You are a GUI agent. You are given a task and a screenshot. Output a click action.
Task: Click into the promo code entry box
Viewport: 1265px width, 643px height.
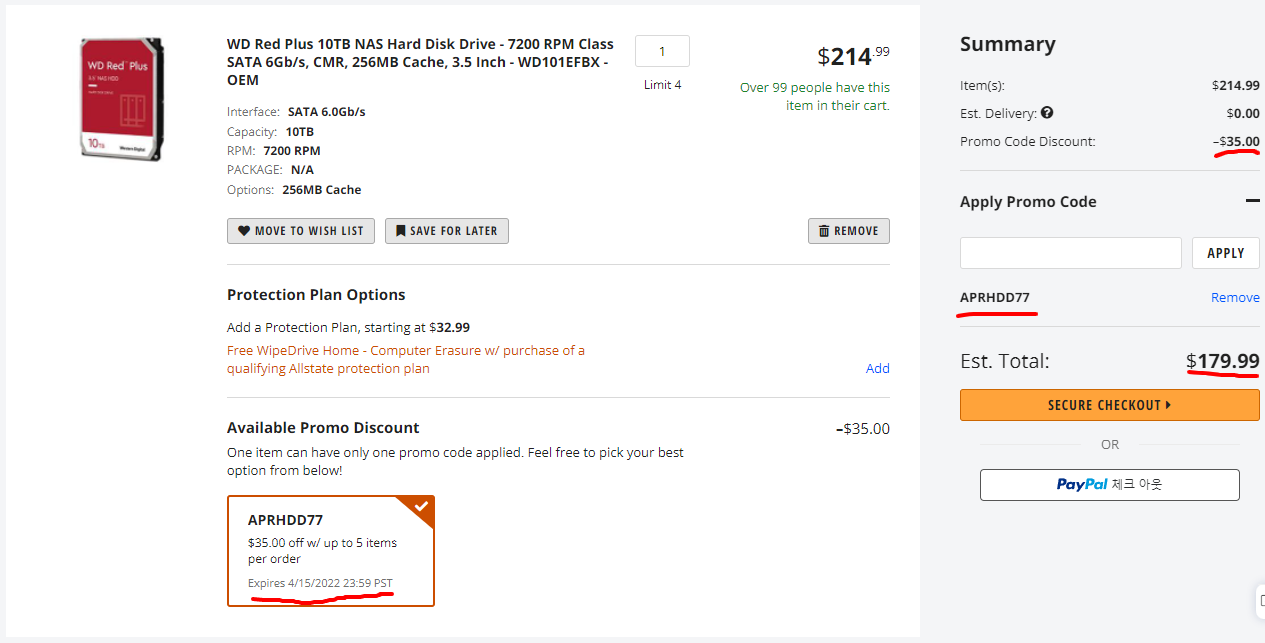[x=1071, y=253]
